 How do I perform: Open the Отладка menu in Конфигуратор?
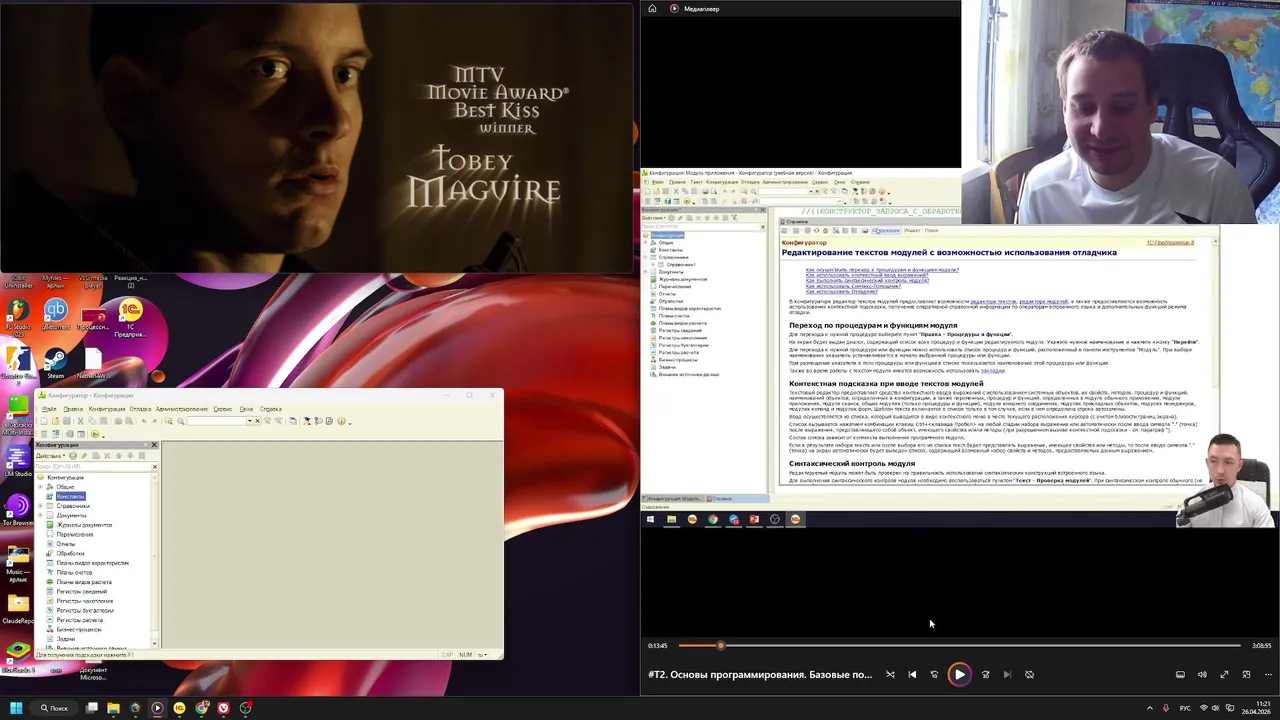140,409
